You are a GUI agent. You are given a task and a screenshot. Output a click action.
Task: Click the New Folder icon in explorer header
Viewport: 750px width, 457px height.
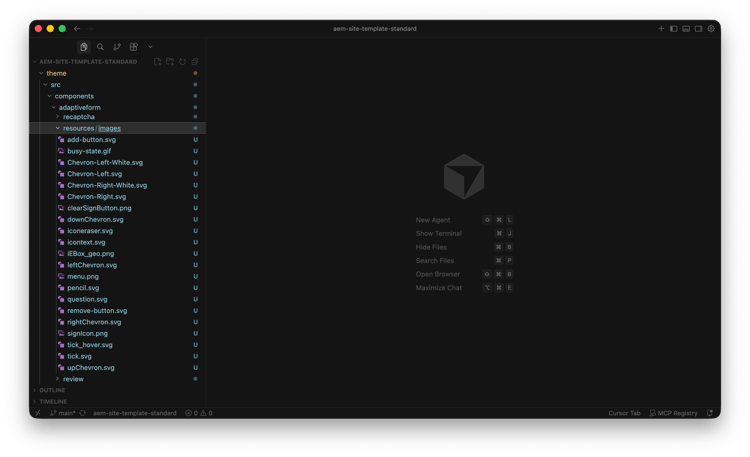(x=170, y=62)
